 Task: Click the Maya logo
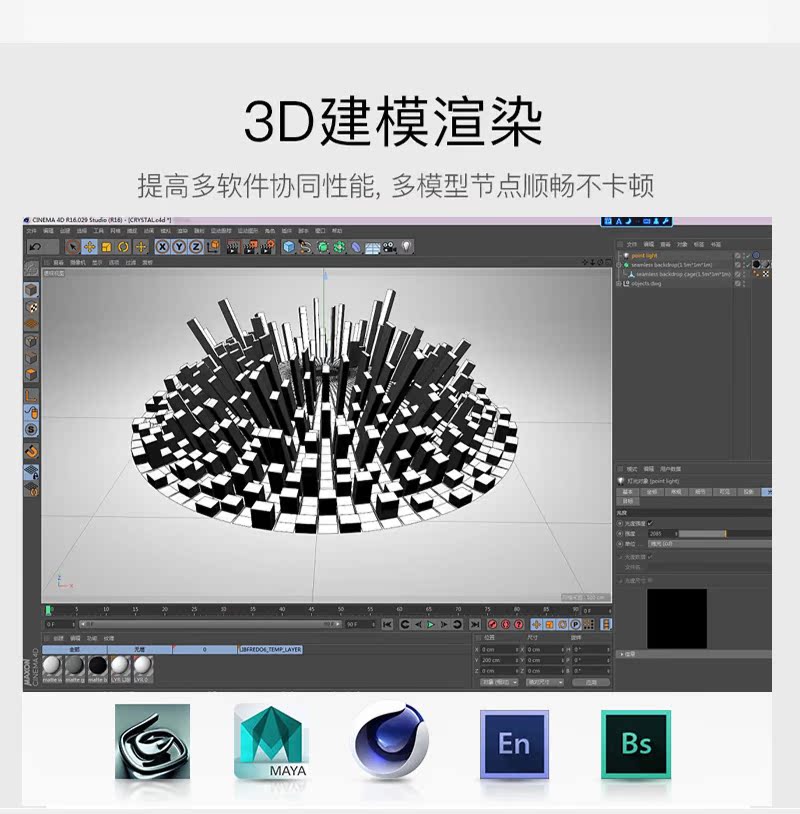(x=271, y=741)
